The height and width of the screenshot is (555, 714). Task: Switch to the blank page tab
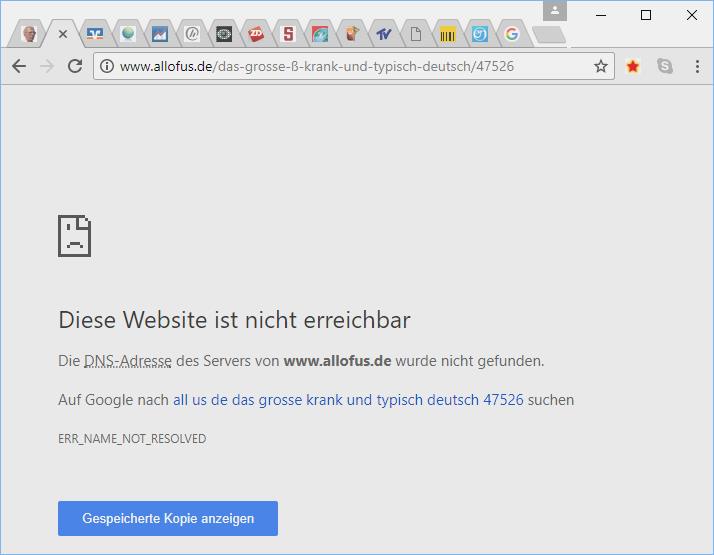point(416,34)
